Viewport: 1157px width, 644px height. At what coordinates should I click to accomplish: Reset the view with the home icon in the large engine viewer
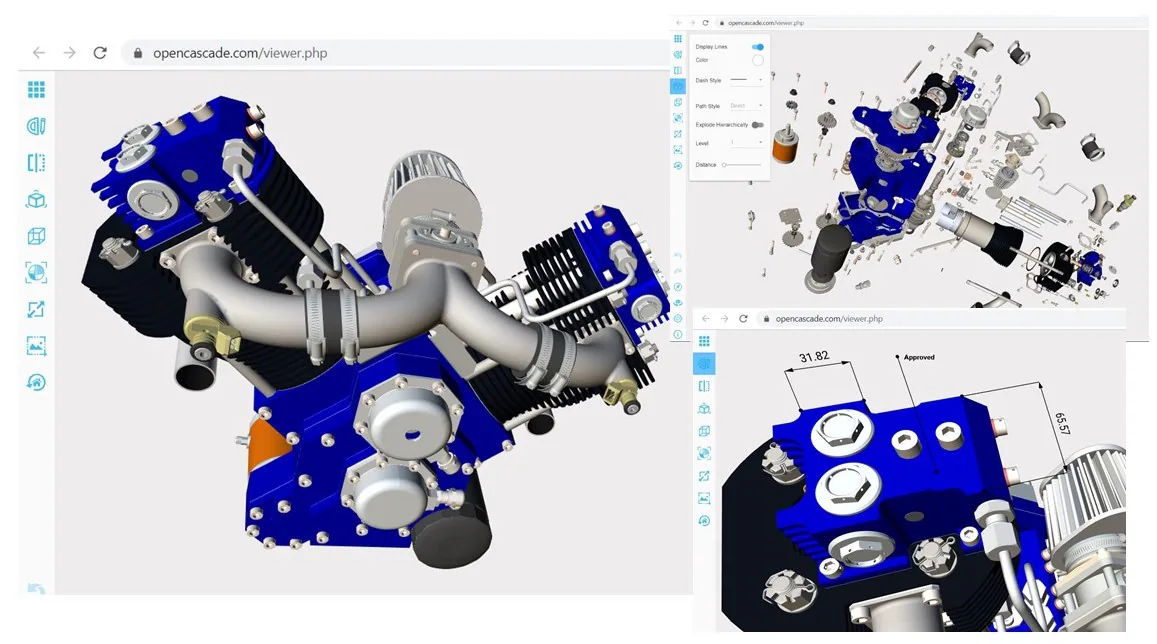(x=36, y=382)
